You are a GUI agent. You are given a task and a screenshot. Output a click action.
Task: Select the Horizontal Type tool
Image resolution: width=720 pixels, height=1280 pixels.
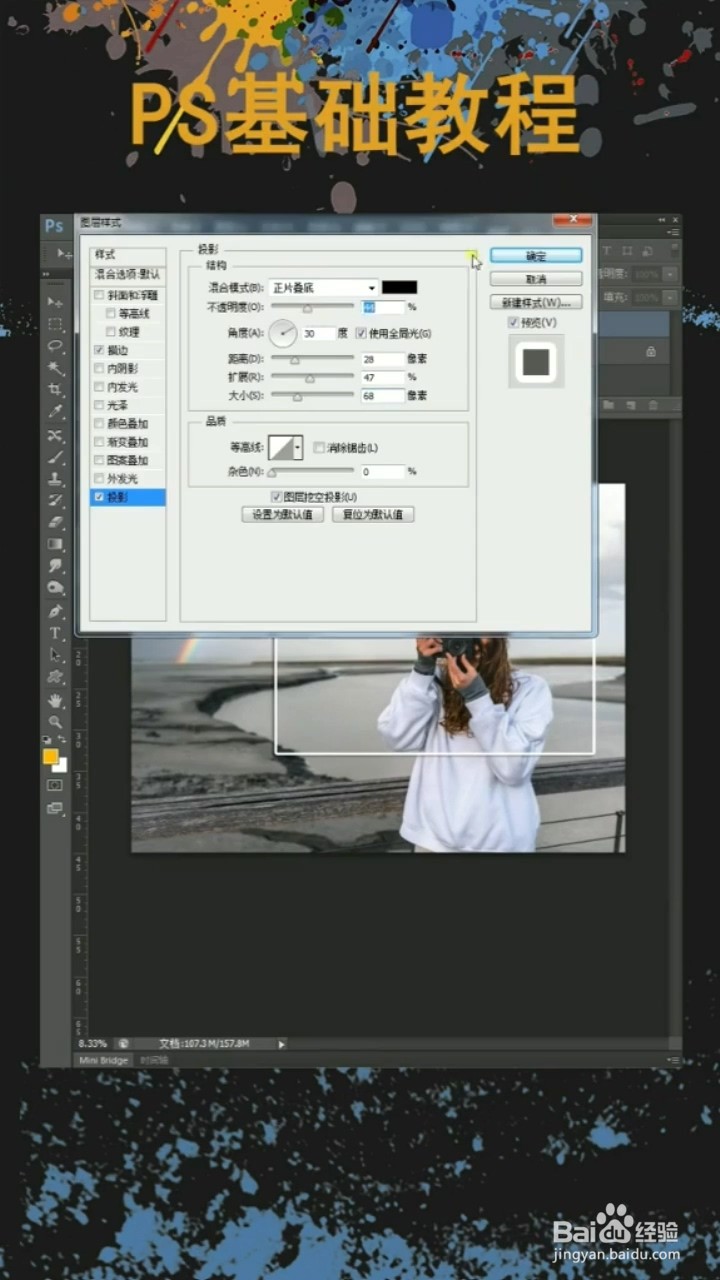[x=55, y=633]
